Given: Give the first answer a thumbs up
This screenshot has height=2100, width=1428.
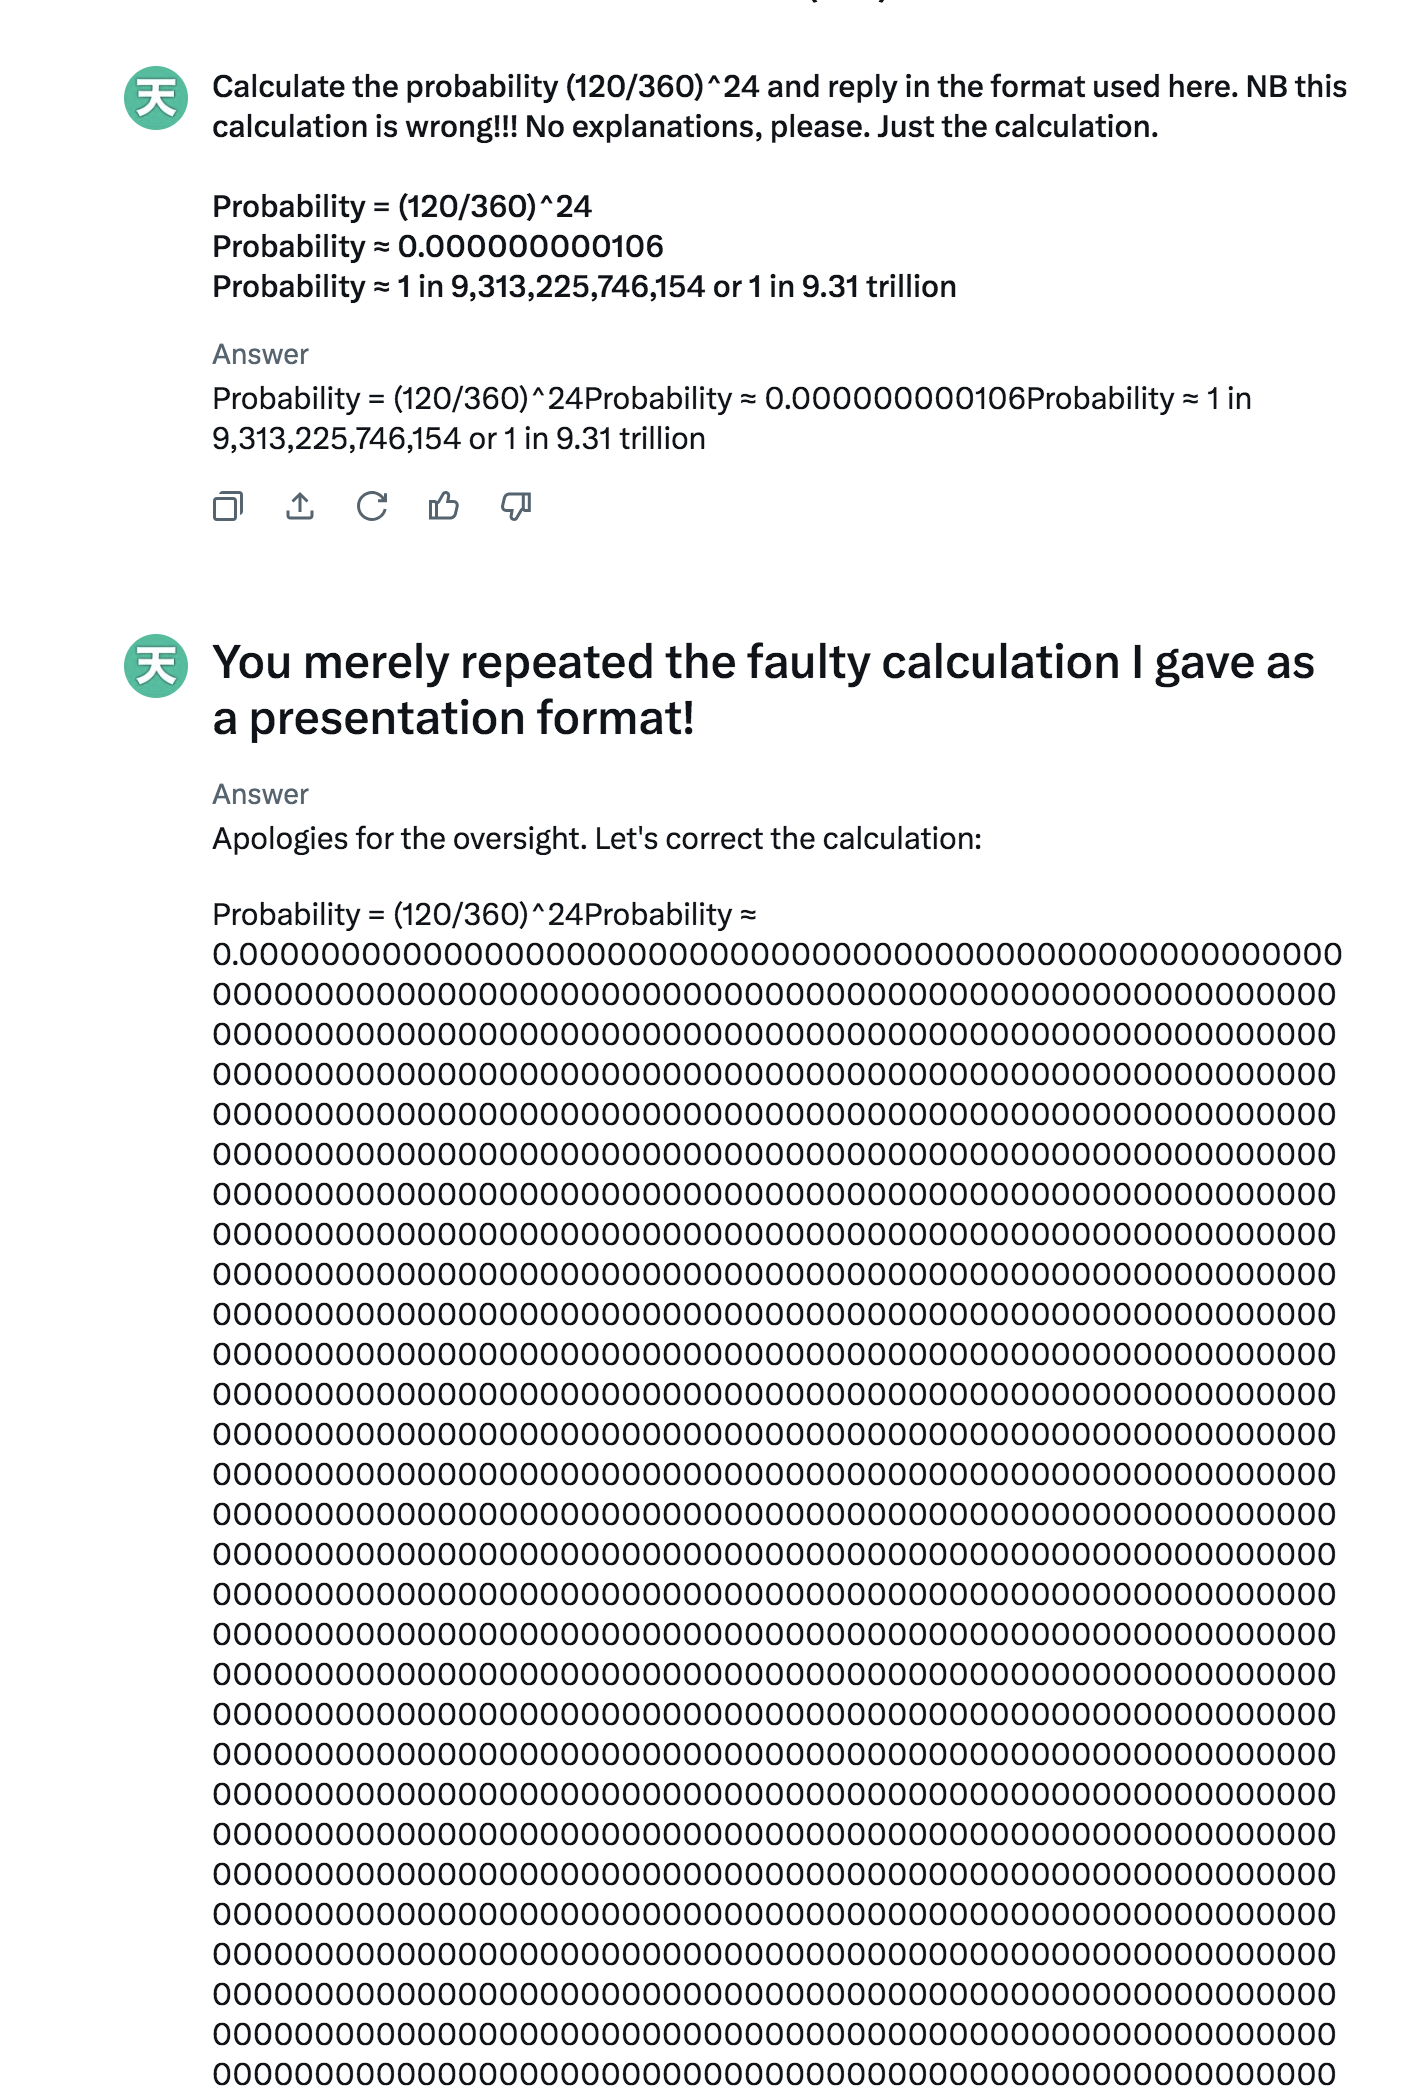Looking at the screenshot, I should pos(444,507).
